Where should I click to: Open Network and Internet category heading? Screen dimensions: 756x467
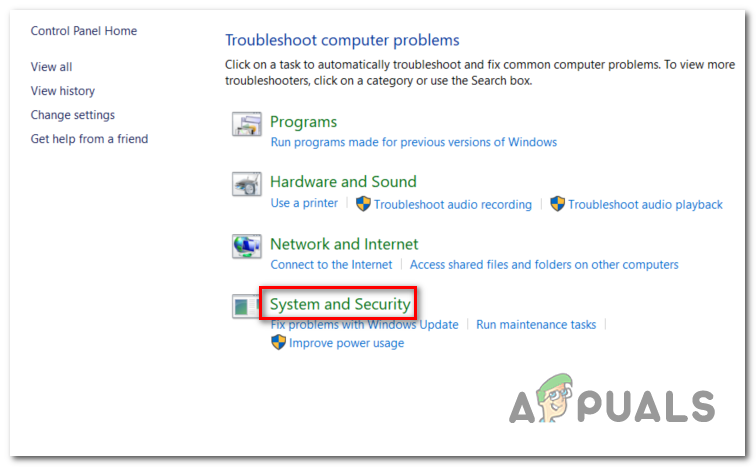point(344,244)
